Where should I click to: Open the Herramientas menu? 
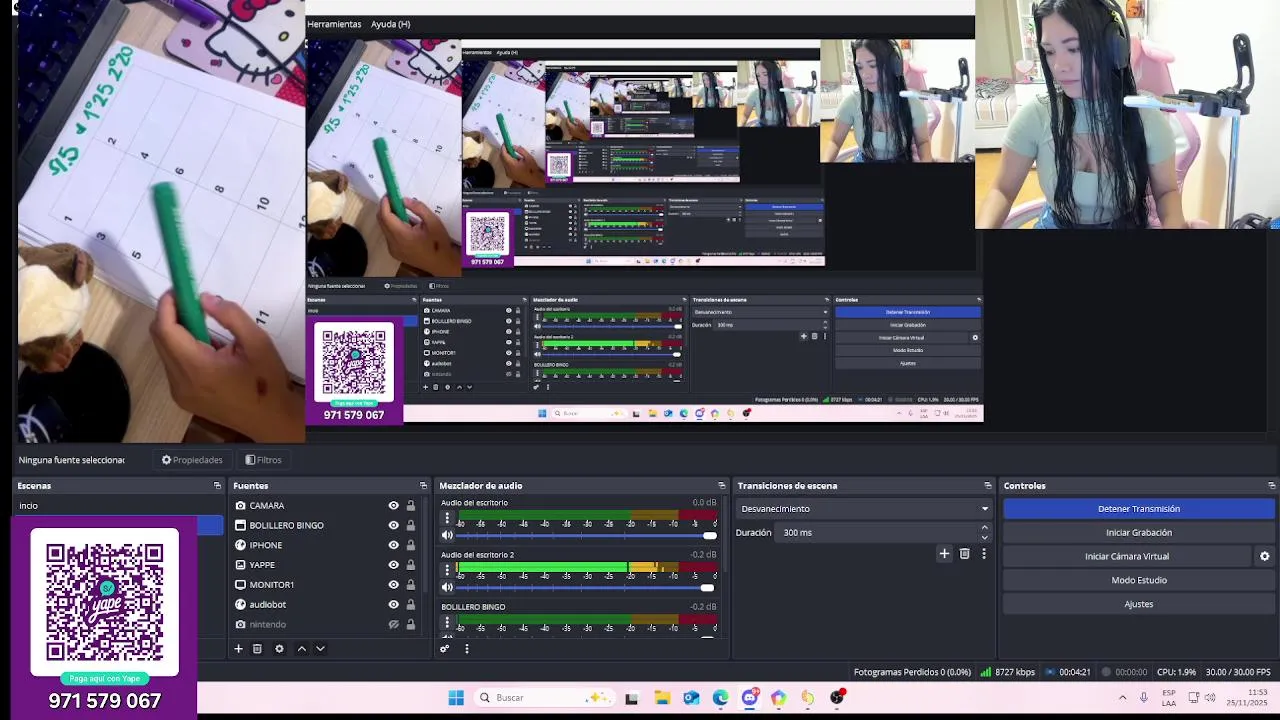click(x=334, y=24)
